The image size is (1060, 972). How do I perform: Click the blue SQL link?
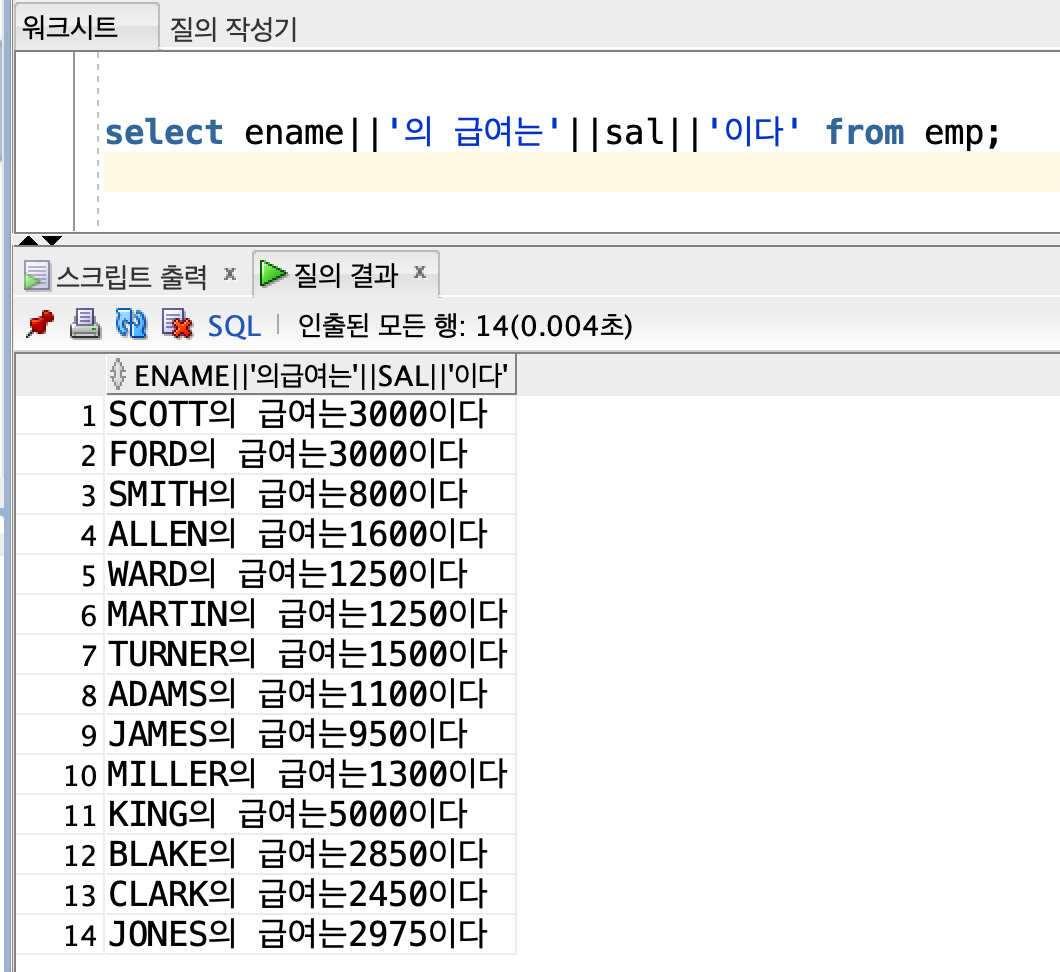click(x=234, y=326)
